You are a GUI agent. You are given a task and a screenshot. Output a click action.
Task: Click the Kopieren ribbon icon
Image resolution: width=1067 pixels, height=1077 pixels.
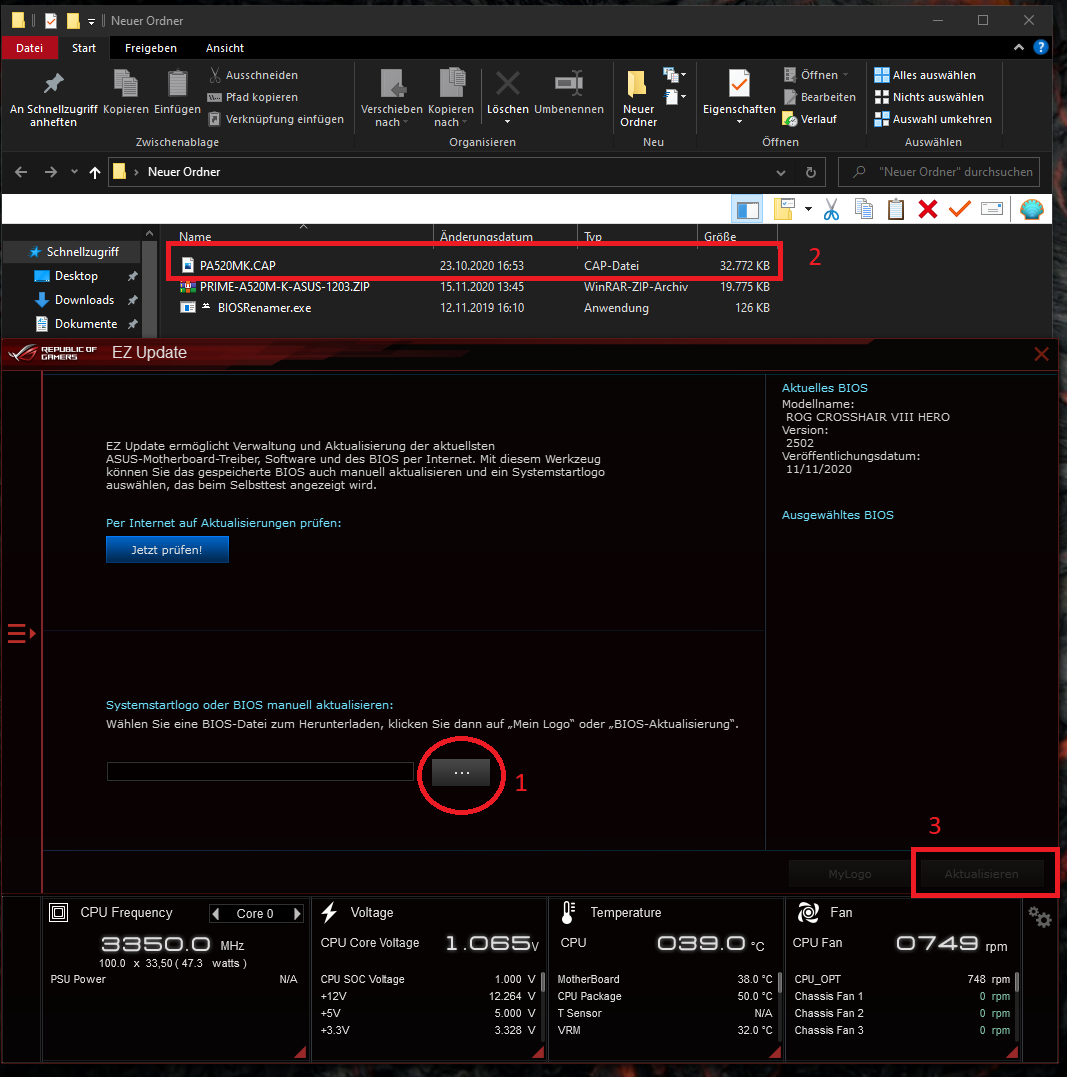pyautogui.click(x=126, y=93)
